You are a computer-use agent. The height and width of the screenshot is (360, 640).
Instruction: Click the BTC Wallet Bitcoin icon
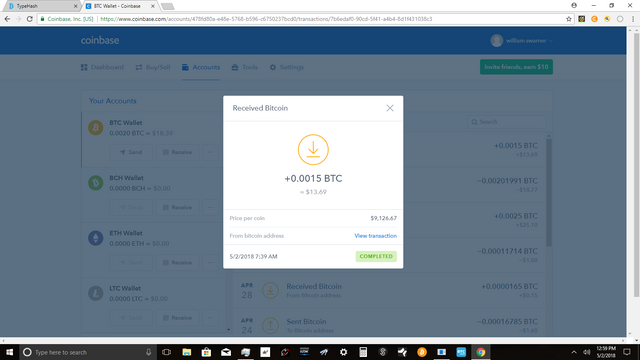pyautogui.click(x=96, y=128)
